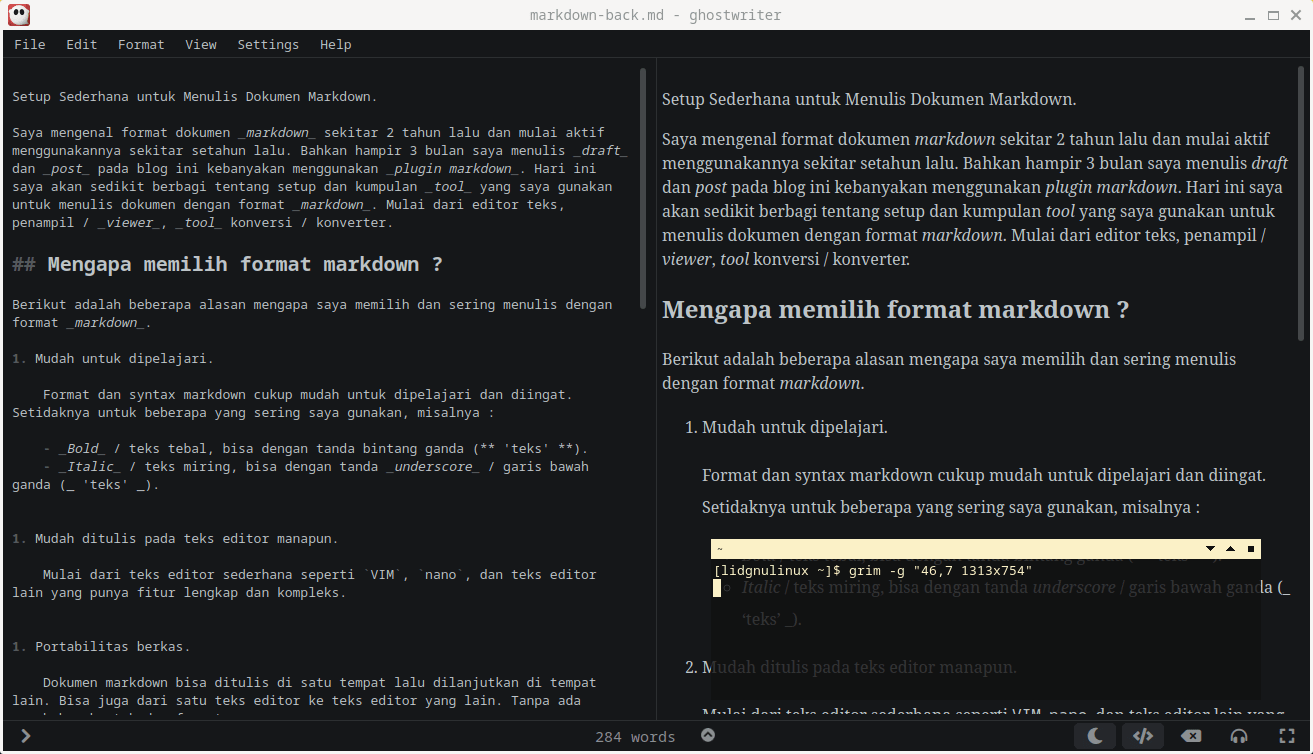This screenshot has height=754, width=1313.
Task: Close the terminal window via square icon
Action: click(x=1250, y=549)
